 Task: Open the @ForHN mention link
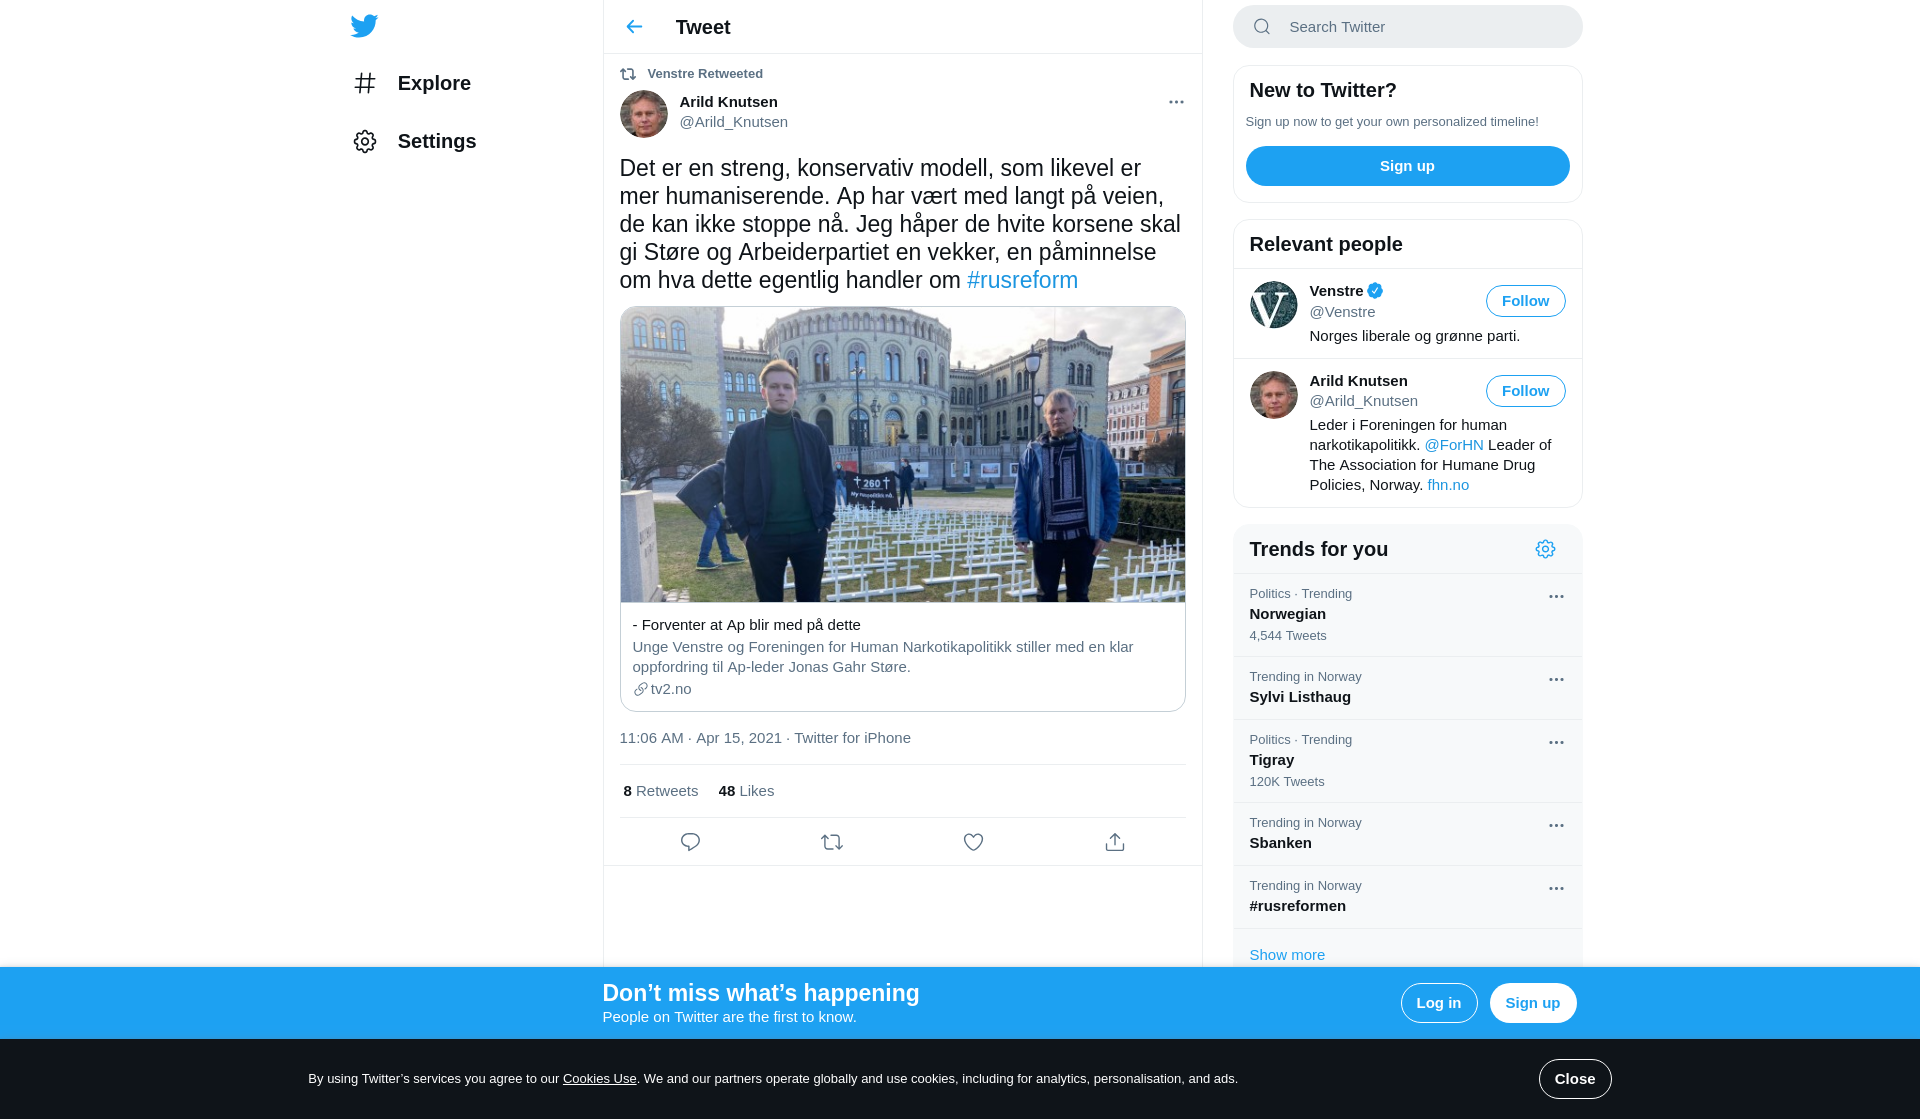coord(1453,445)
